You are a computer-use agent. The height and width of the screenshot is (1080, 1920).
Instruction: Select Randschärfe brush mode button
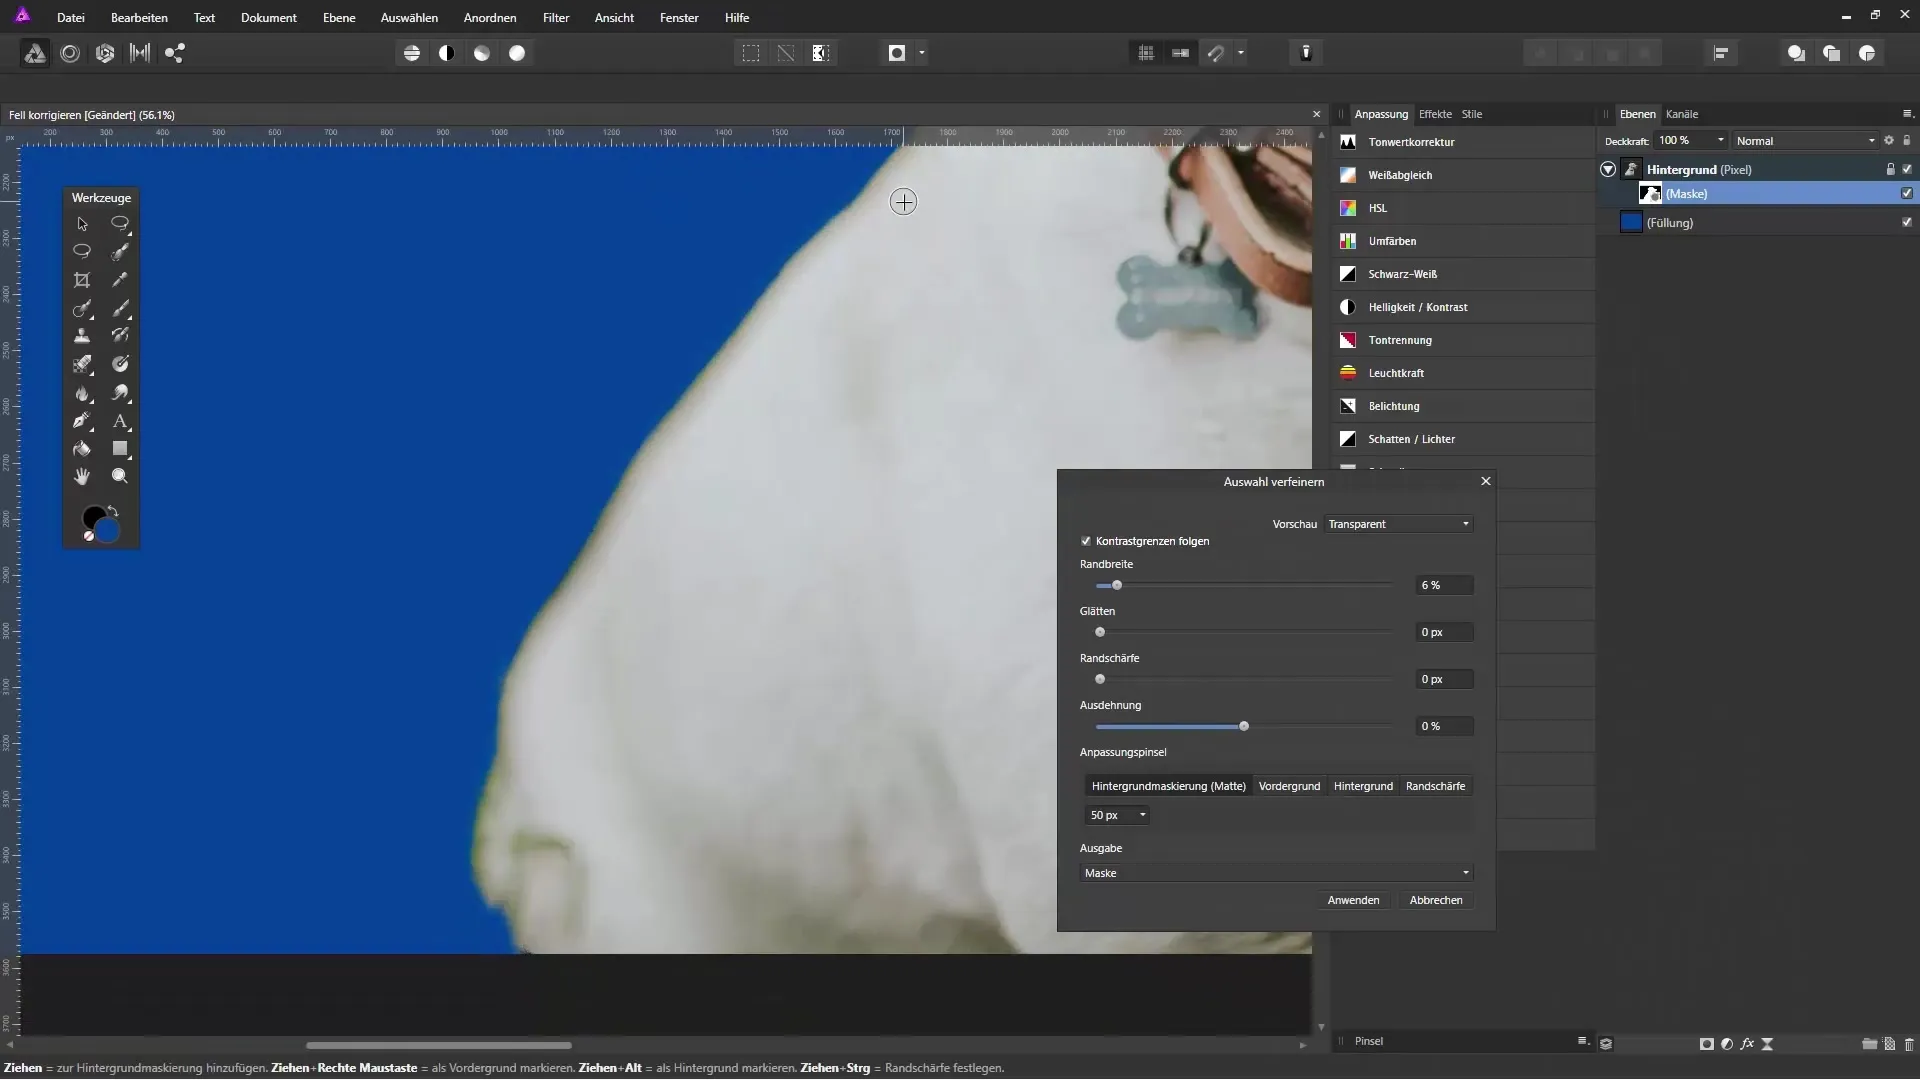[x=1435, y=787]
